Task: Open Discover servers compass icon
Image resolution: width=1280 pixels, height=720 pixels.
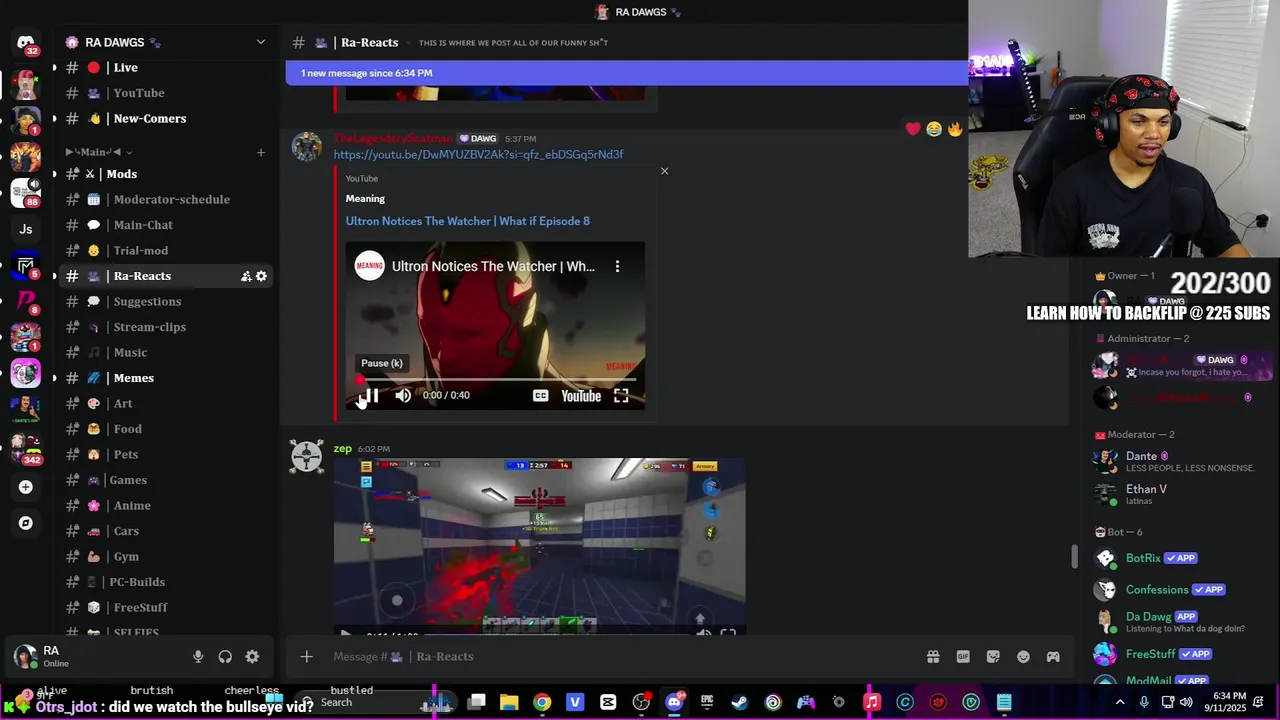Action: 25,523
